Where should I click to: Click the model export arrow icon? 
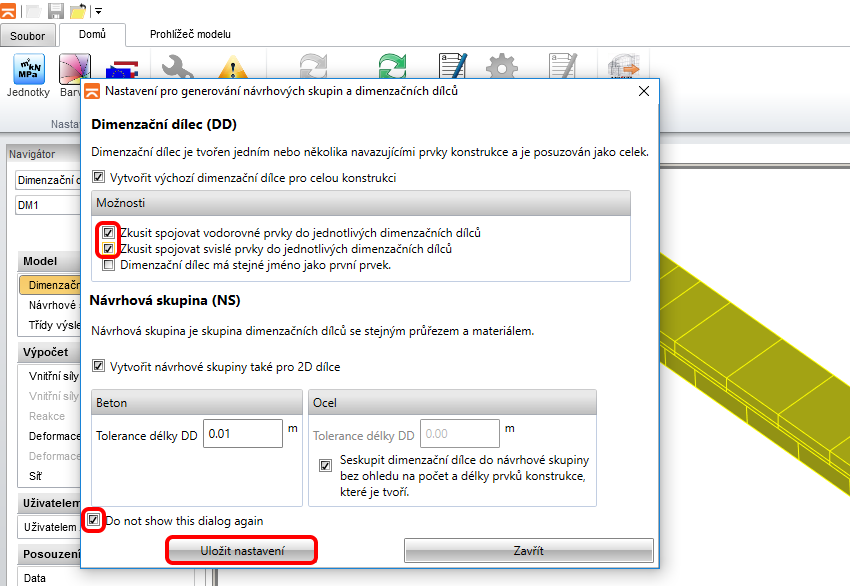click(x=623, y=66)
